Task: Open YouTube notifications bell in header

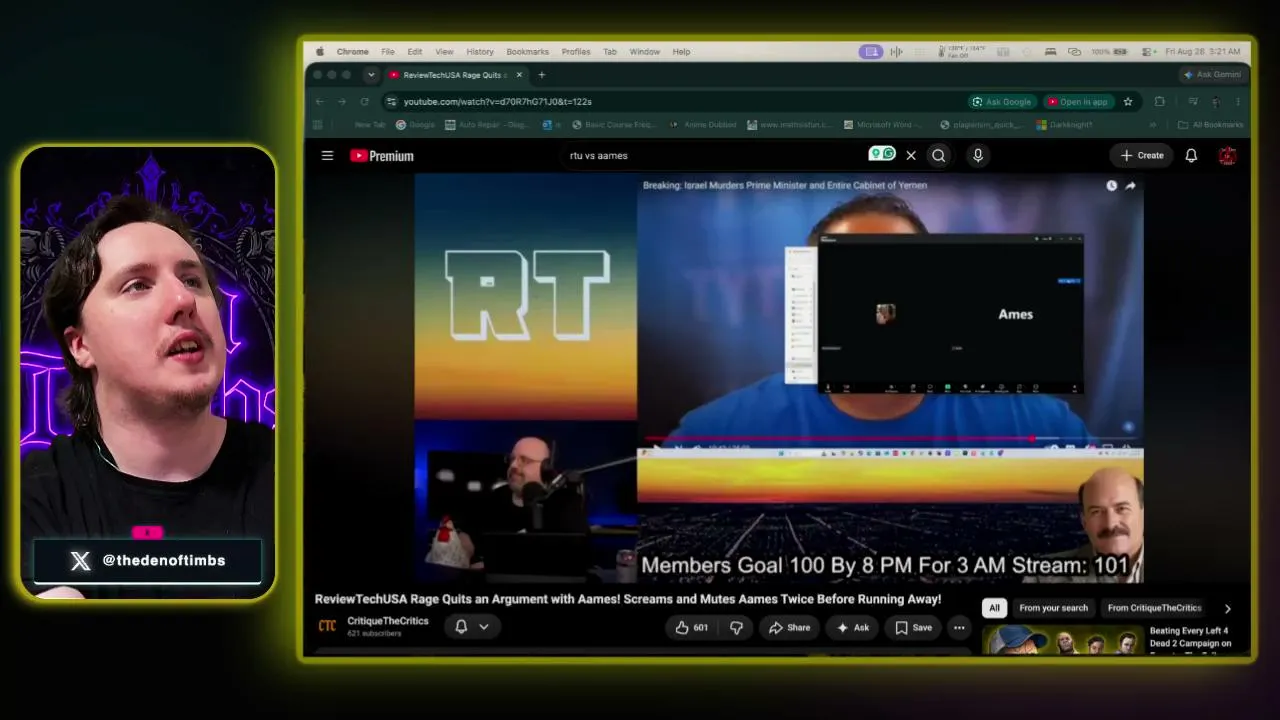Action: pos(1191,156)
